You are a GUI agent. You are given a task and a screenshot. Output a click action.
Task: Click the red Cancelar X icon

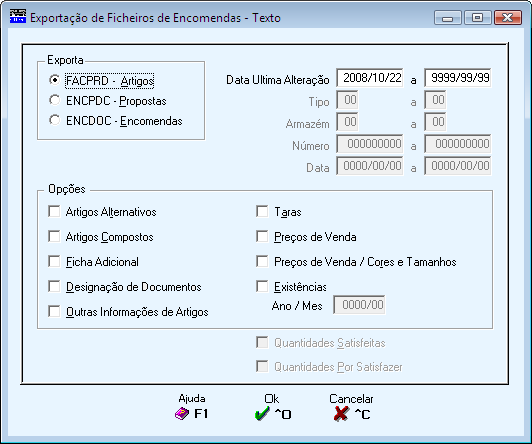click(341, 414)
